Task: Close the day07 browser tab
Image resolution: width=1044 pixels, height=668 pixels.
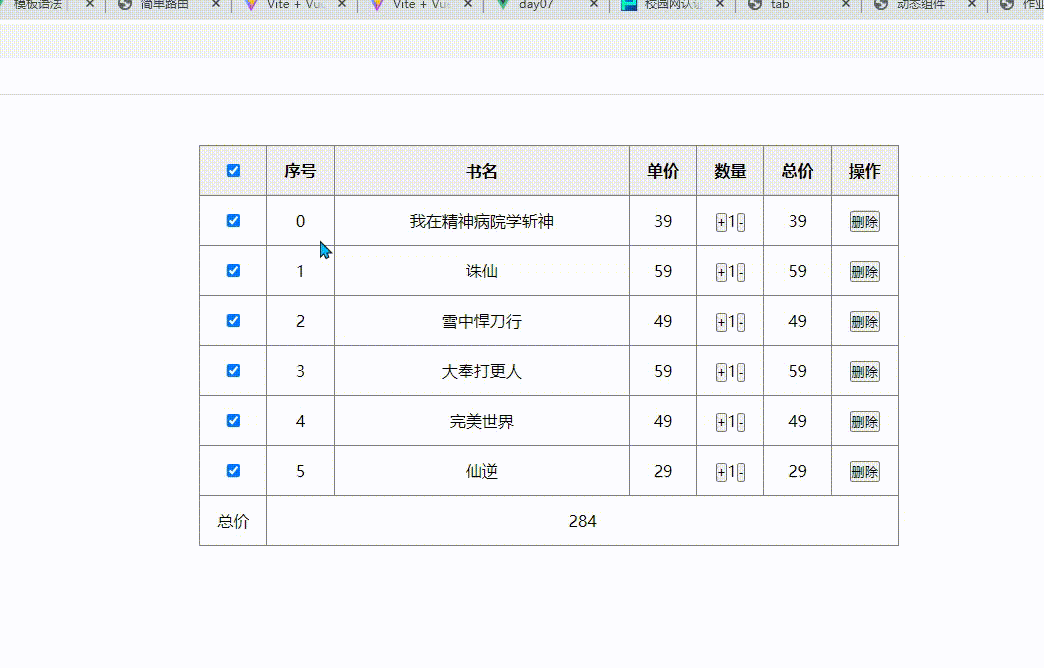Action: (594, 4)
